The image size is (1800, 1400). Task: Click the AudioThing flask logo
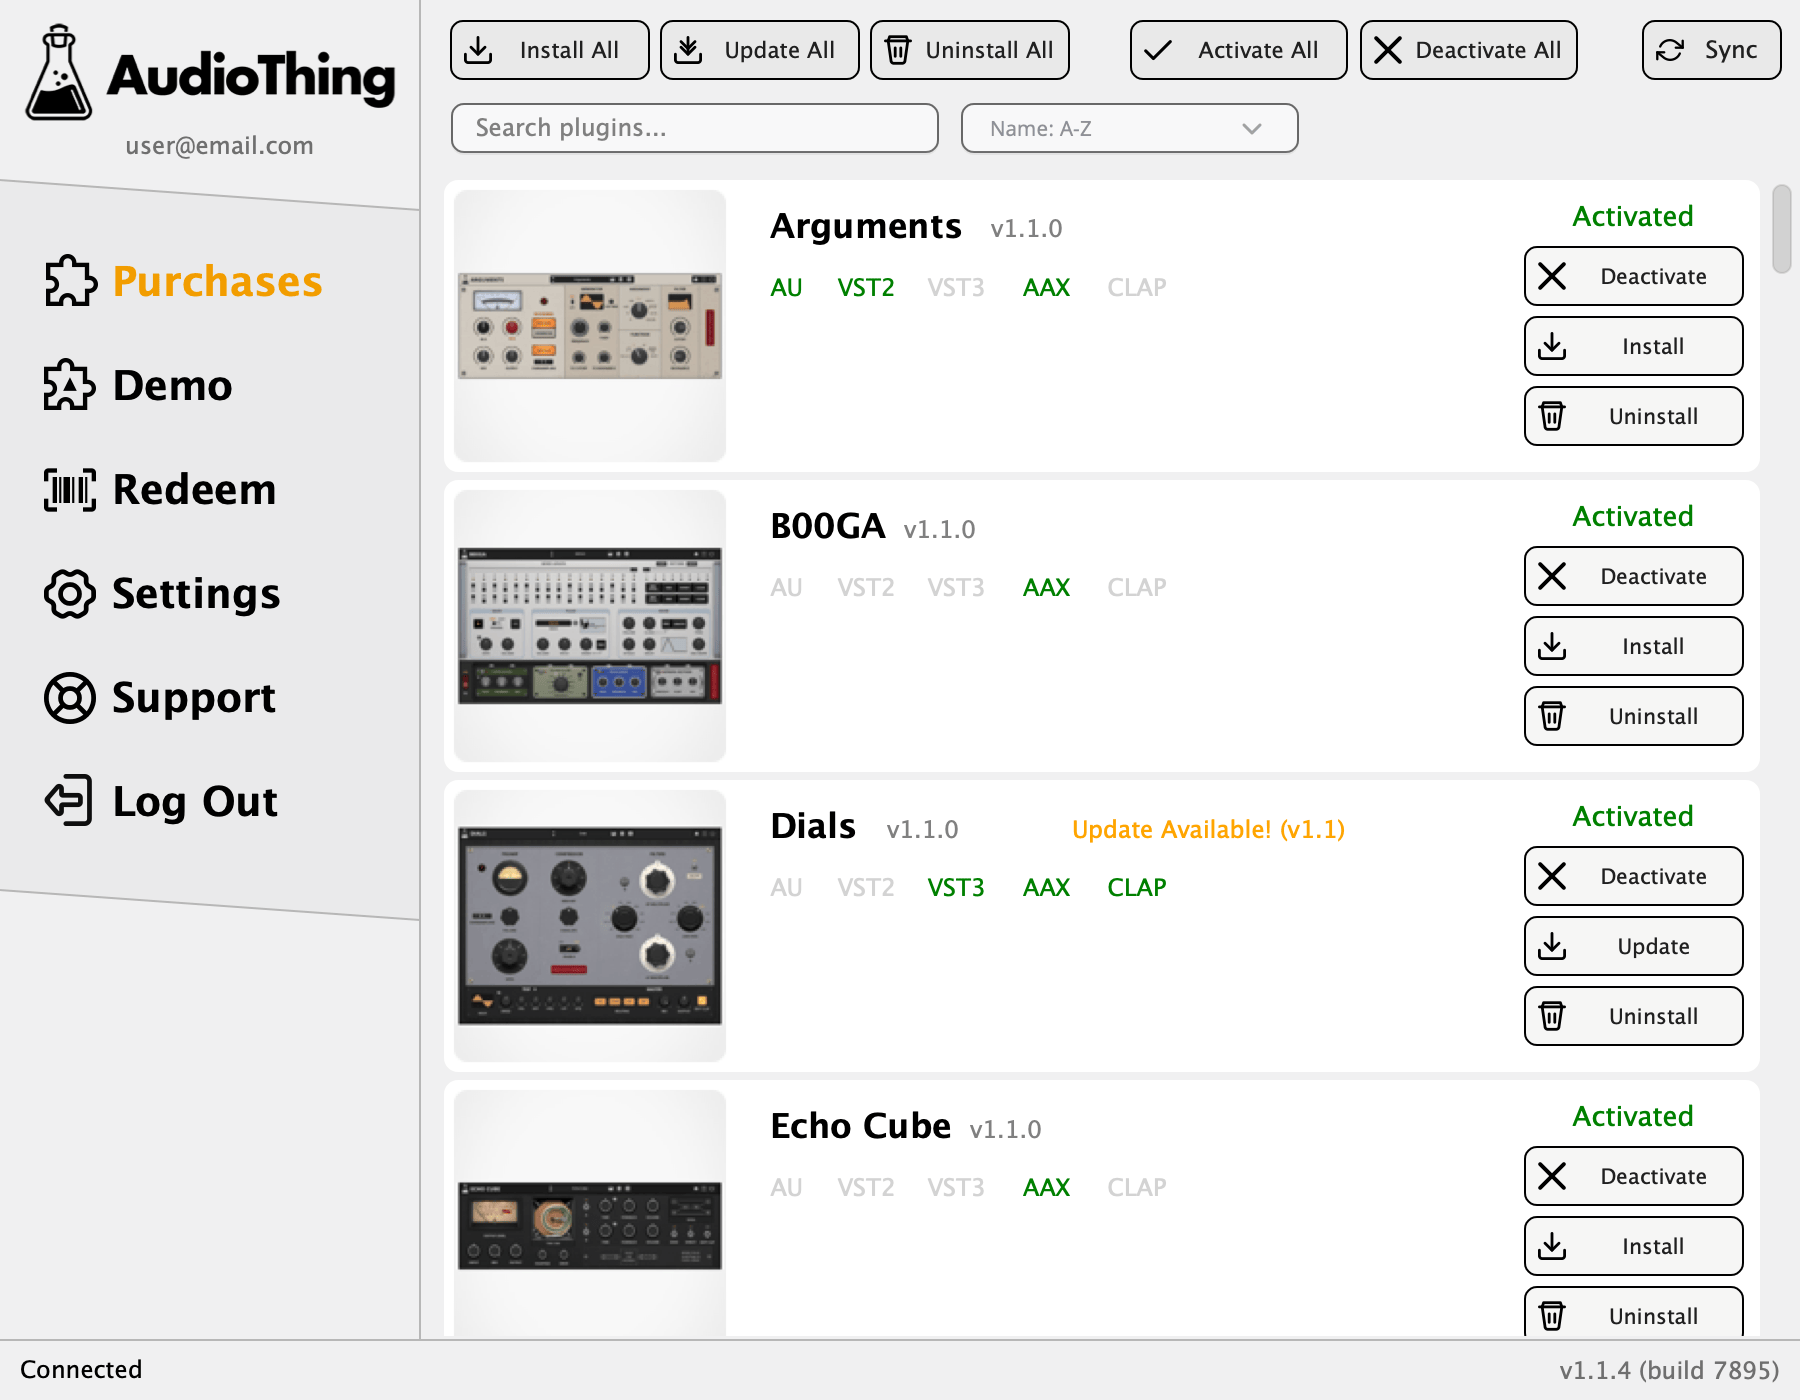pos(59,73)
